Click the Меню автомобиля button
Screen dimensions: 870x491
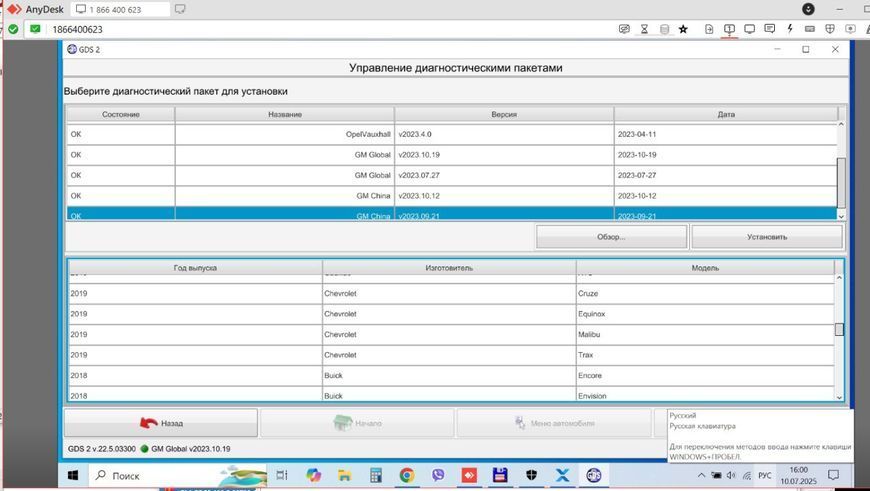coord(554,423)
